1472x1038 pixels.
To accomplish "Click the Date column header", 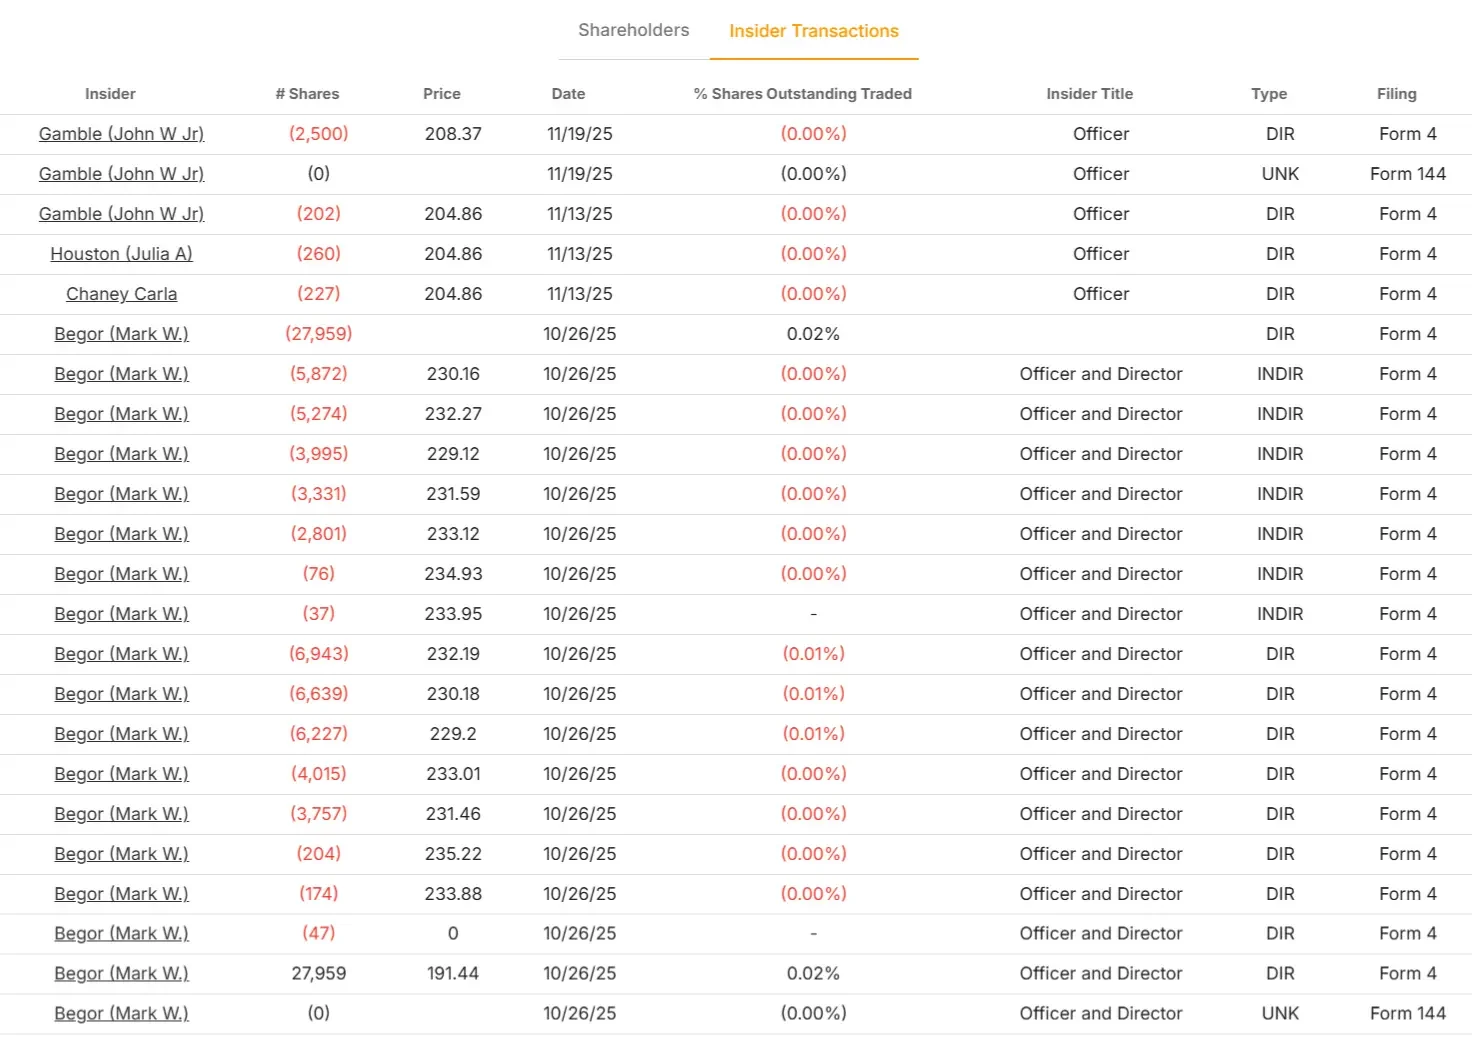I will (x=568, y=94).
